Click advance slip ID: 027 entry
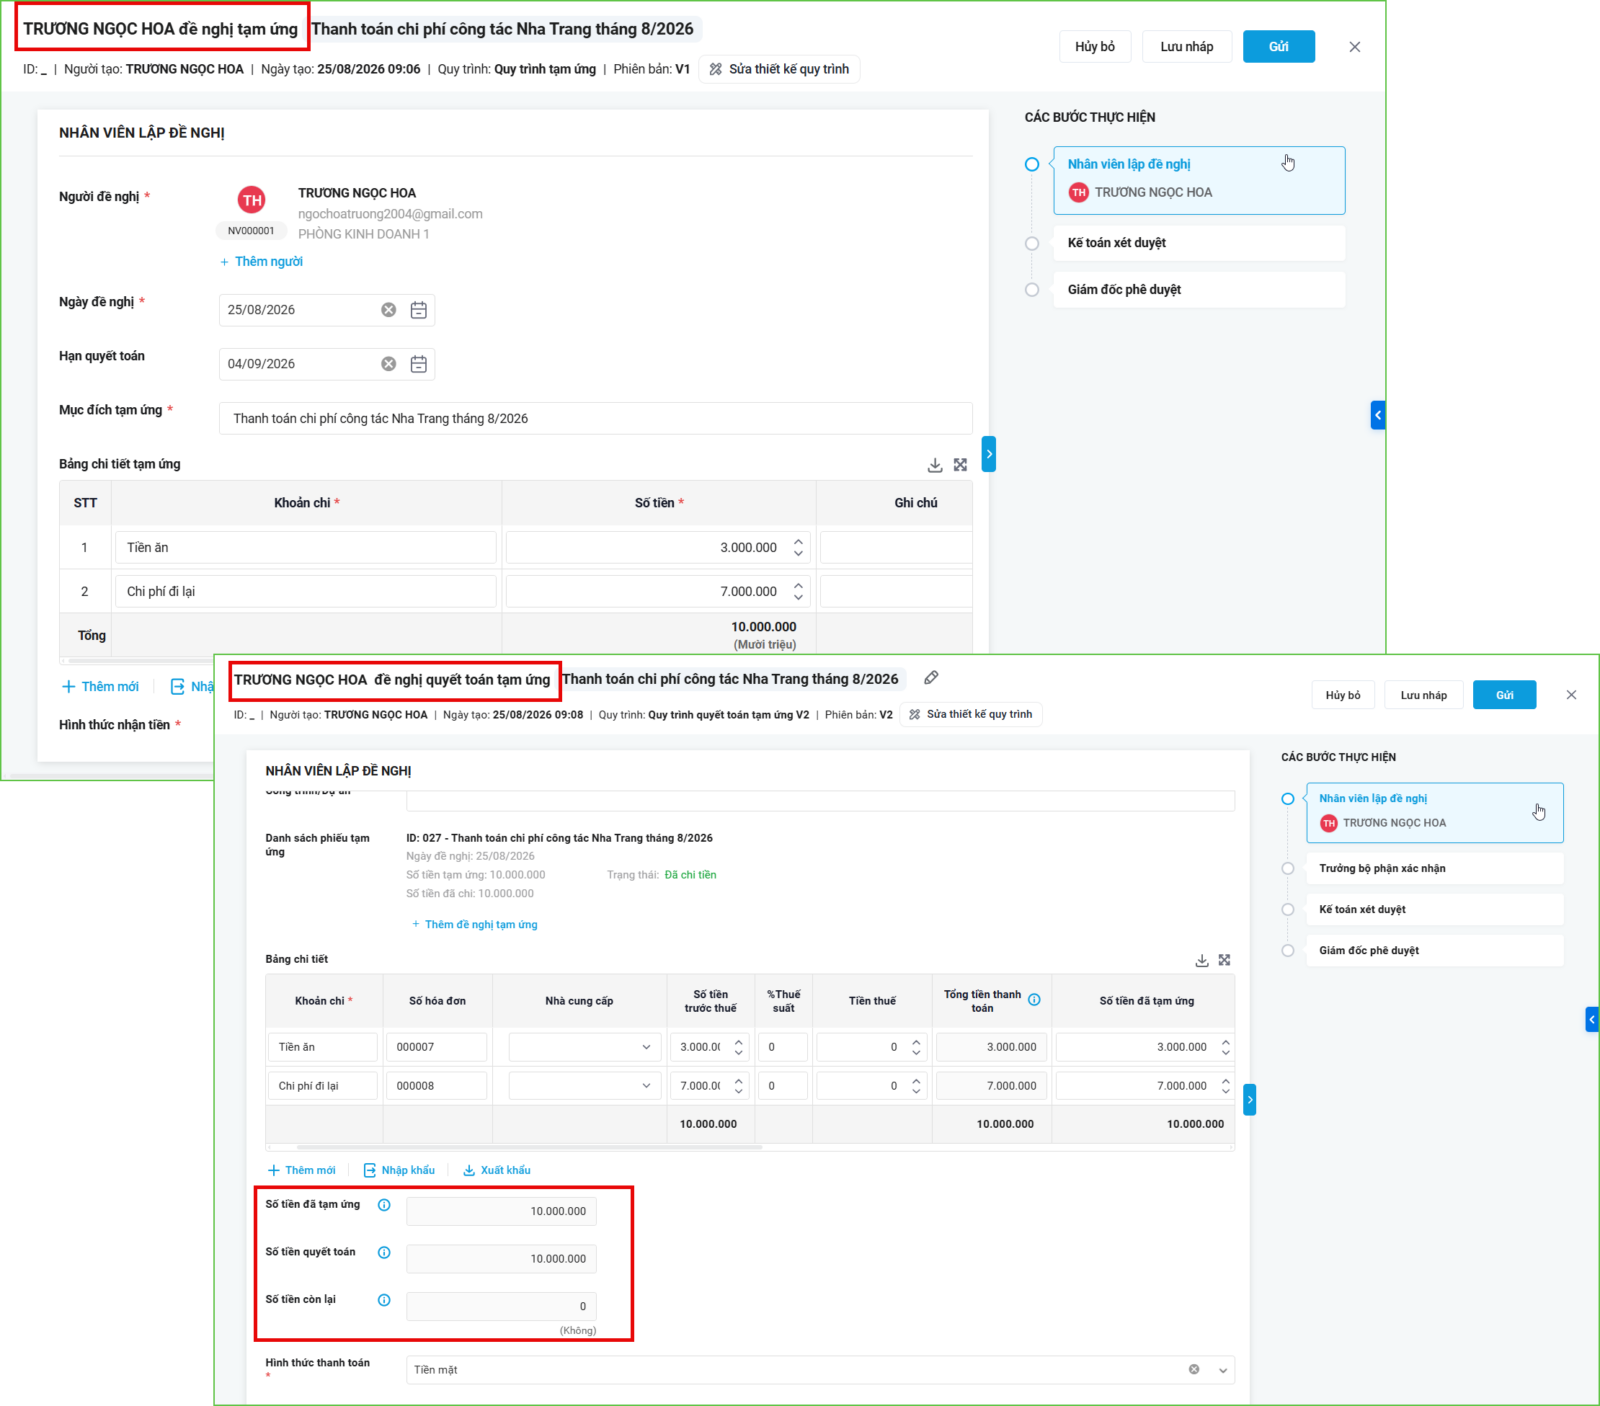1600x1406 pixels. [x=559, y=838]
